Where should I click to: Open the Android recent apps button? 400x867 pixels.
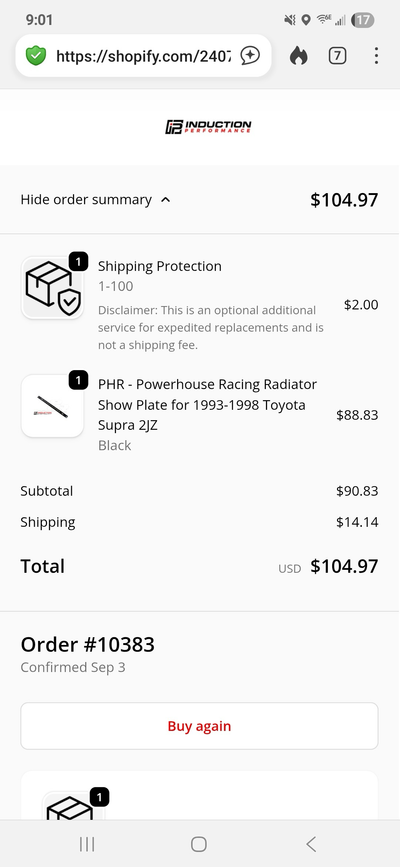click(87, 844)
